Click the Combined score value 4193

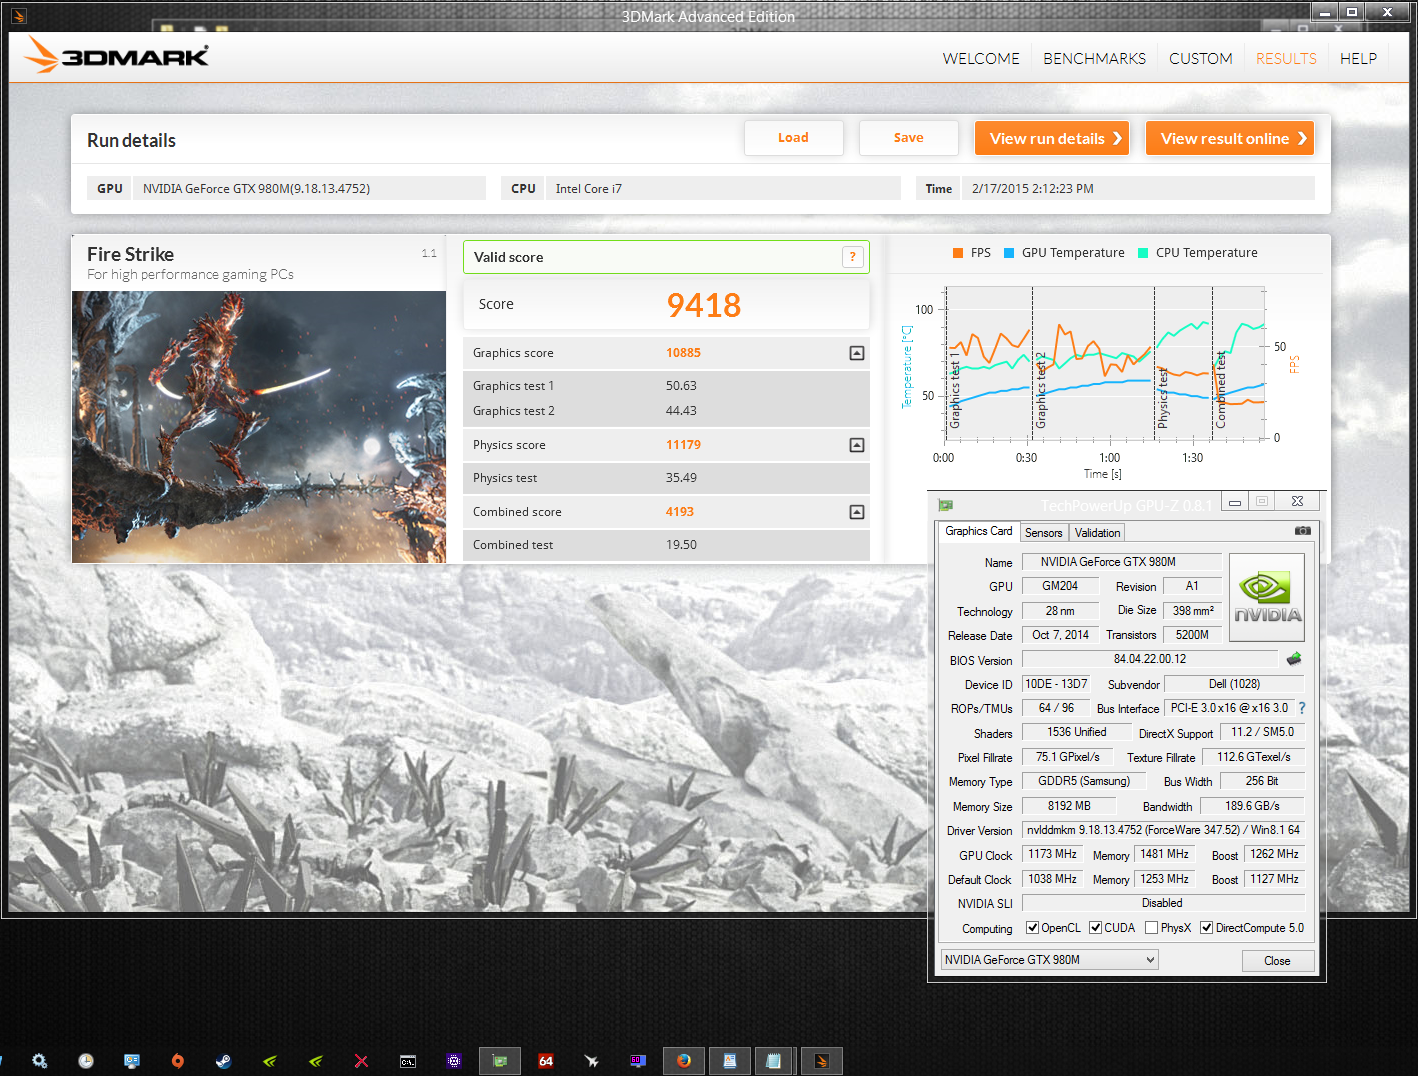(679, 512)
